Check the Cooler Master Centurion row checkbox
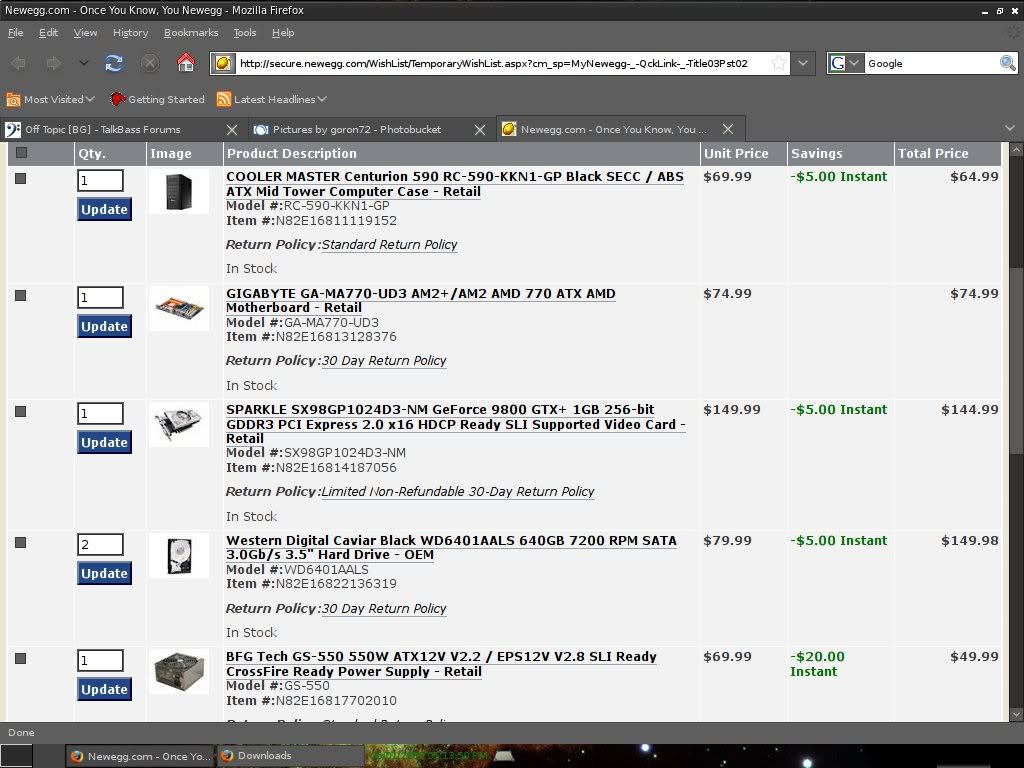The image size is (1024, 768). (21, 178)
